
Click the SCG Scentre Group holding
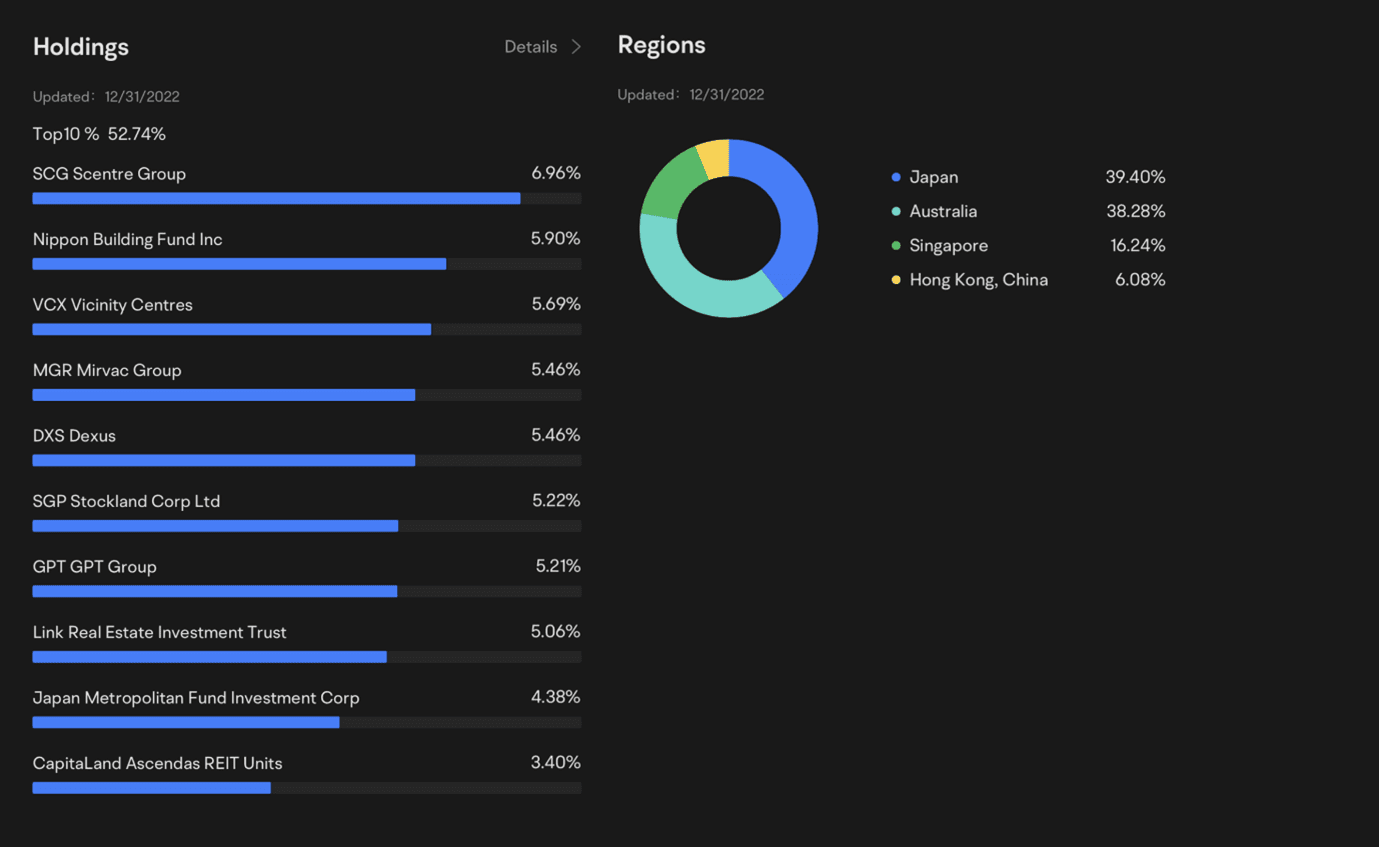109,174
